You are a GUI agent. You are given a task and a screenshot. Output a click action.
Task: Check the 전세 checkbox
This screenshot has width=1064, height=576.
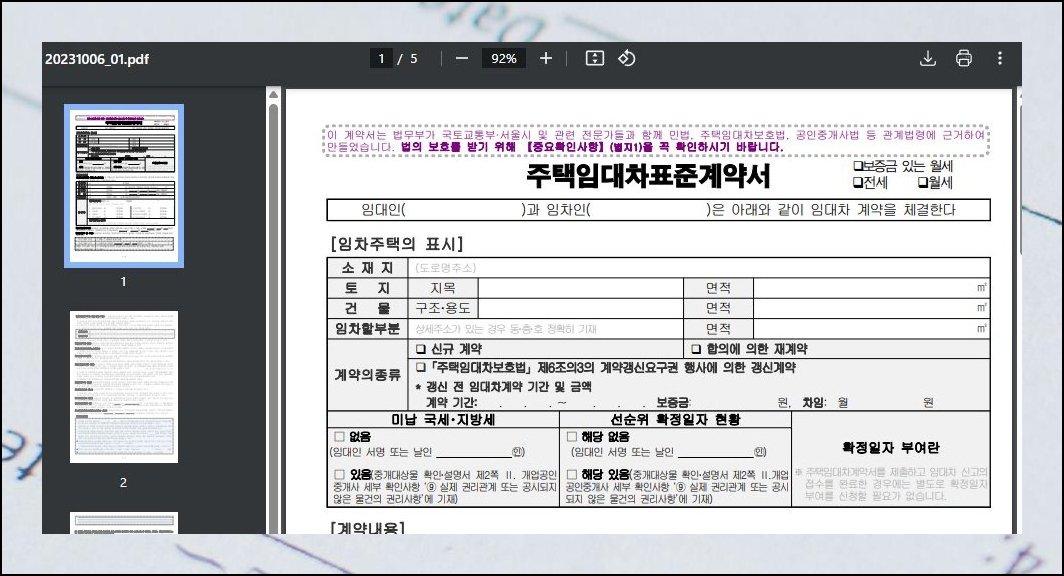(x=858, y=183)
